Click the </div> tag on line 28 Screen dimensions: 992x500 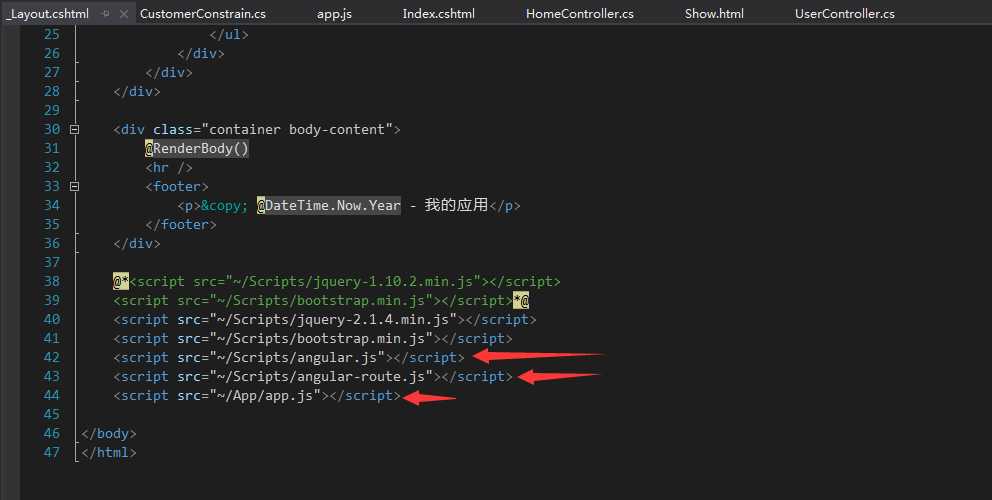tap(137, 91)
